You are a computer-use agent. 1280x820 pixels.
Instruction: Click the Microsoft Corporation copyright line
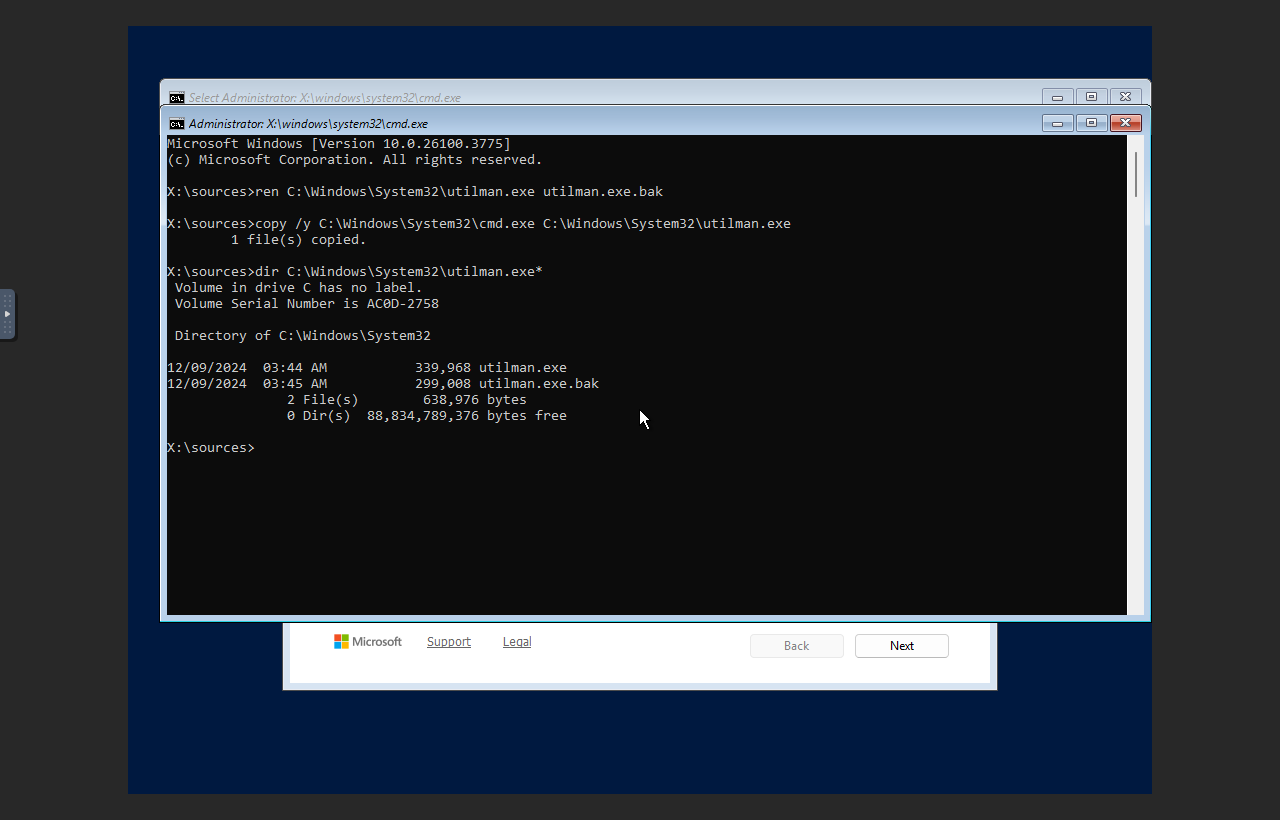coord(355,160)
